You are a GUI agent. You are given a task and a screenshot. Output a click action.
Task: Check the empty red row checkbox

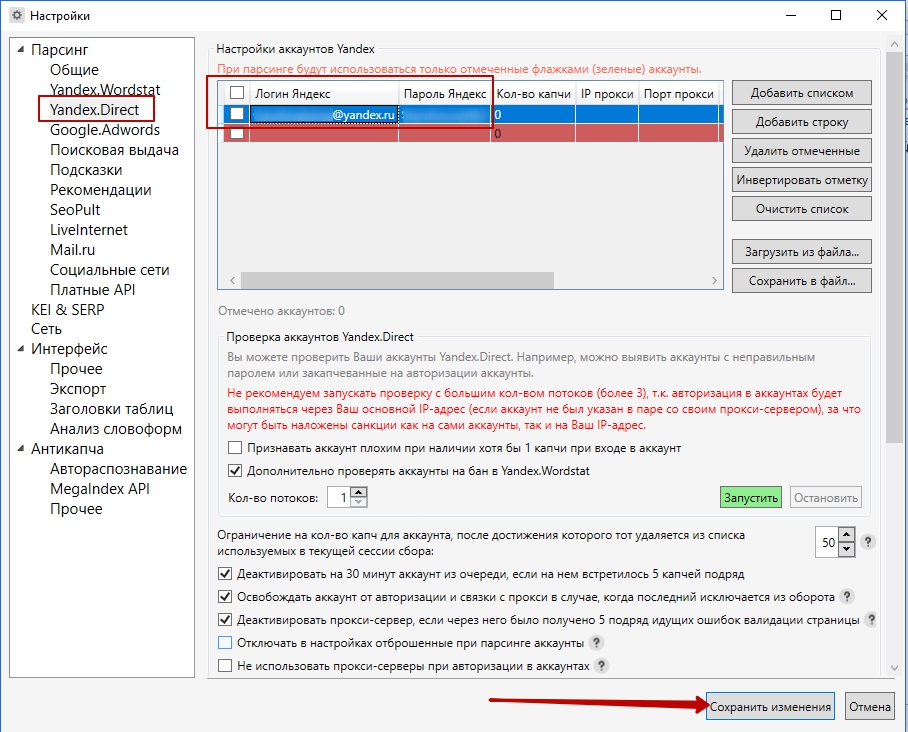(237, 133)
